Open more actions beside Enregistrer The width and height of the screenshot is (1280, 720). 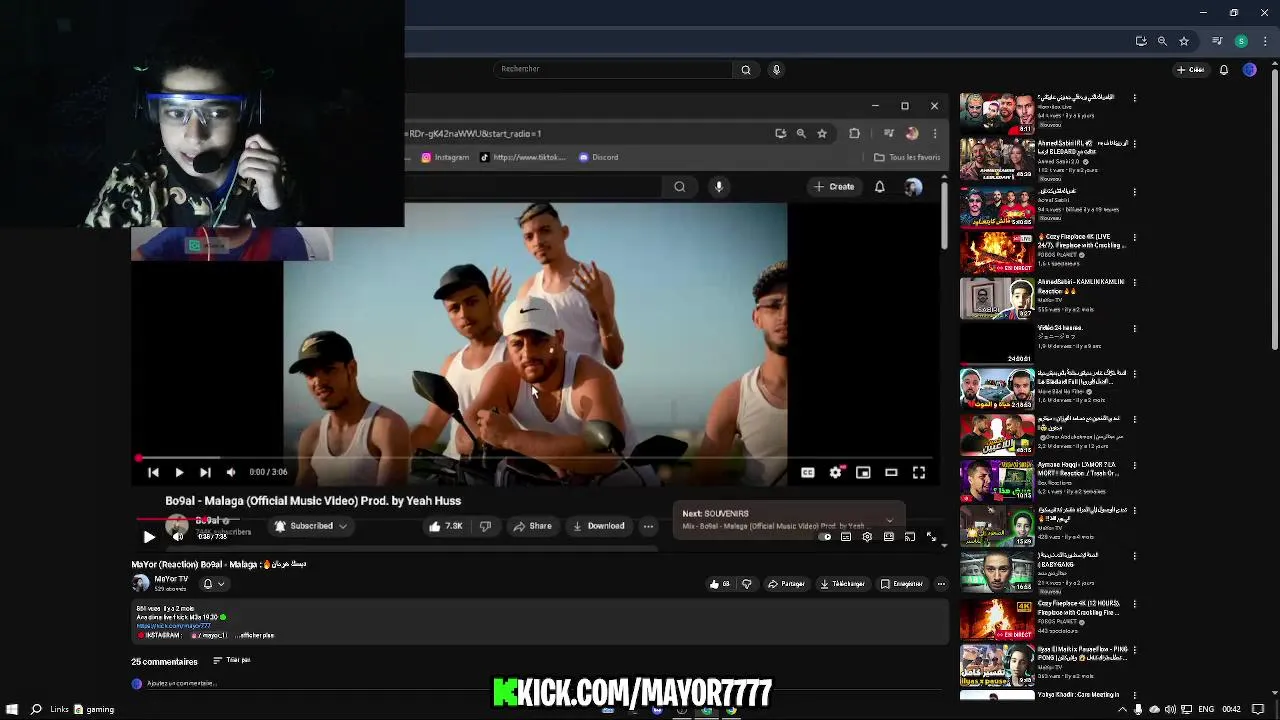(x=941, y=584)
